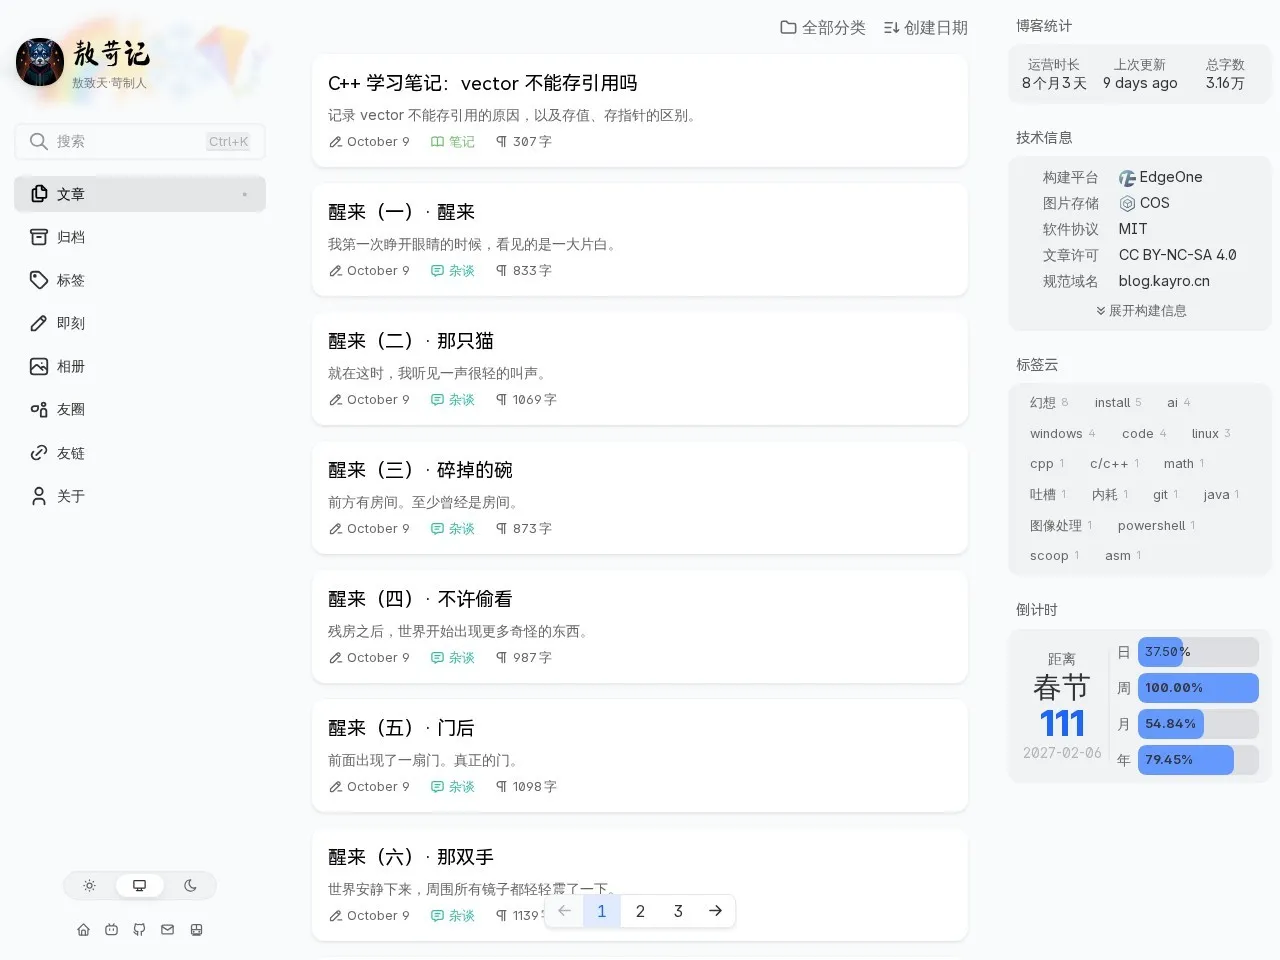Switch to dark theme
The image size is (1280, 960).
(x=190, y=886)
